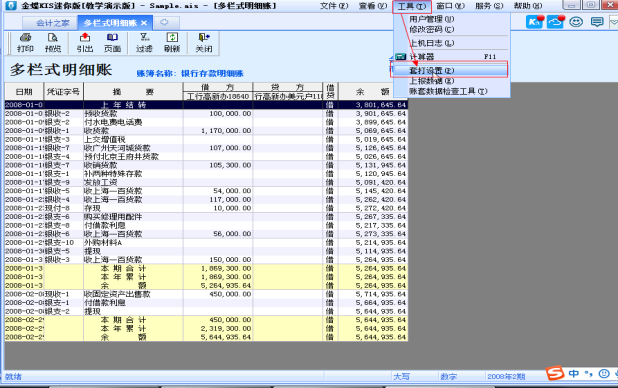Select the 上年结转 ledger row
The image size is (618, 388).
click(206, 104)
